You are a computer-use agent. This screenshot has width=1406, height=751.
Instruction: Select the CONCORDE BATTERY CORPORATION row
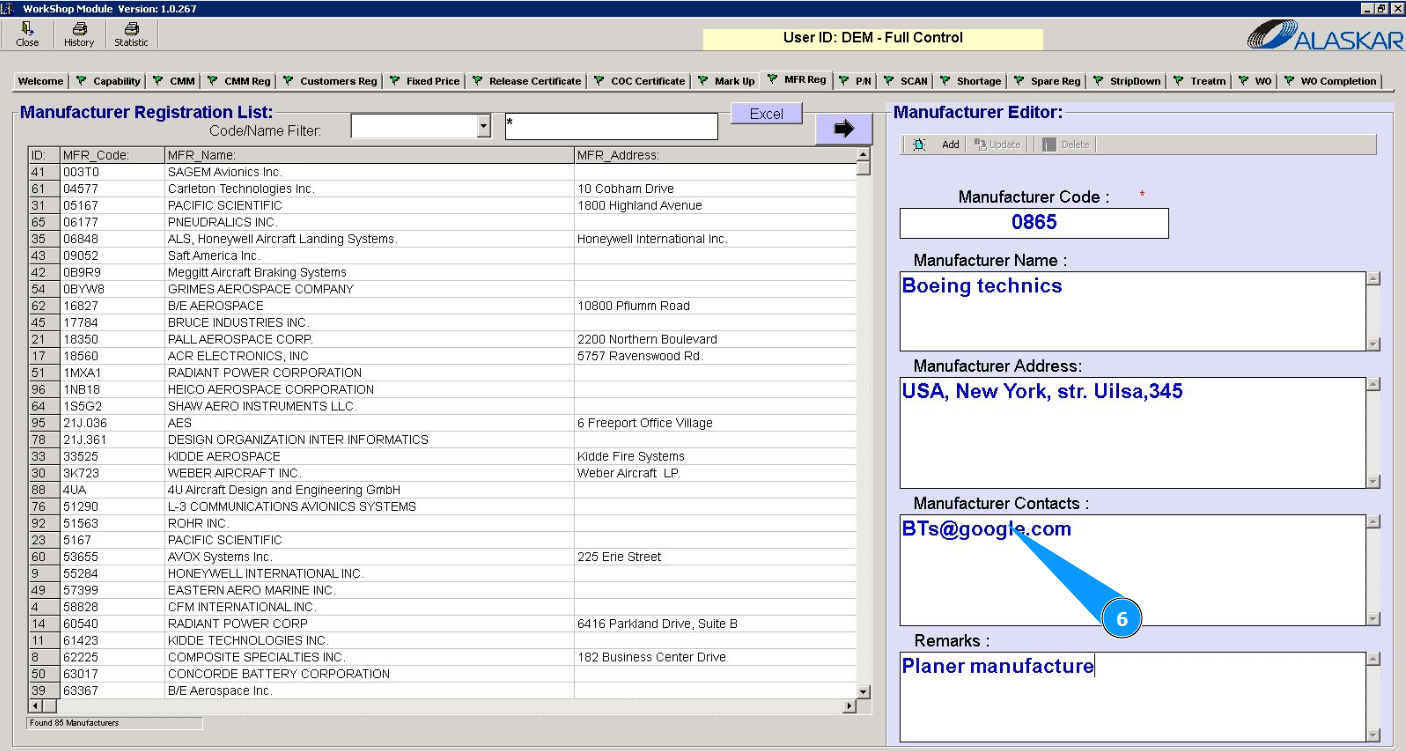coord(442,674)
